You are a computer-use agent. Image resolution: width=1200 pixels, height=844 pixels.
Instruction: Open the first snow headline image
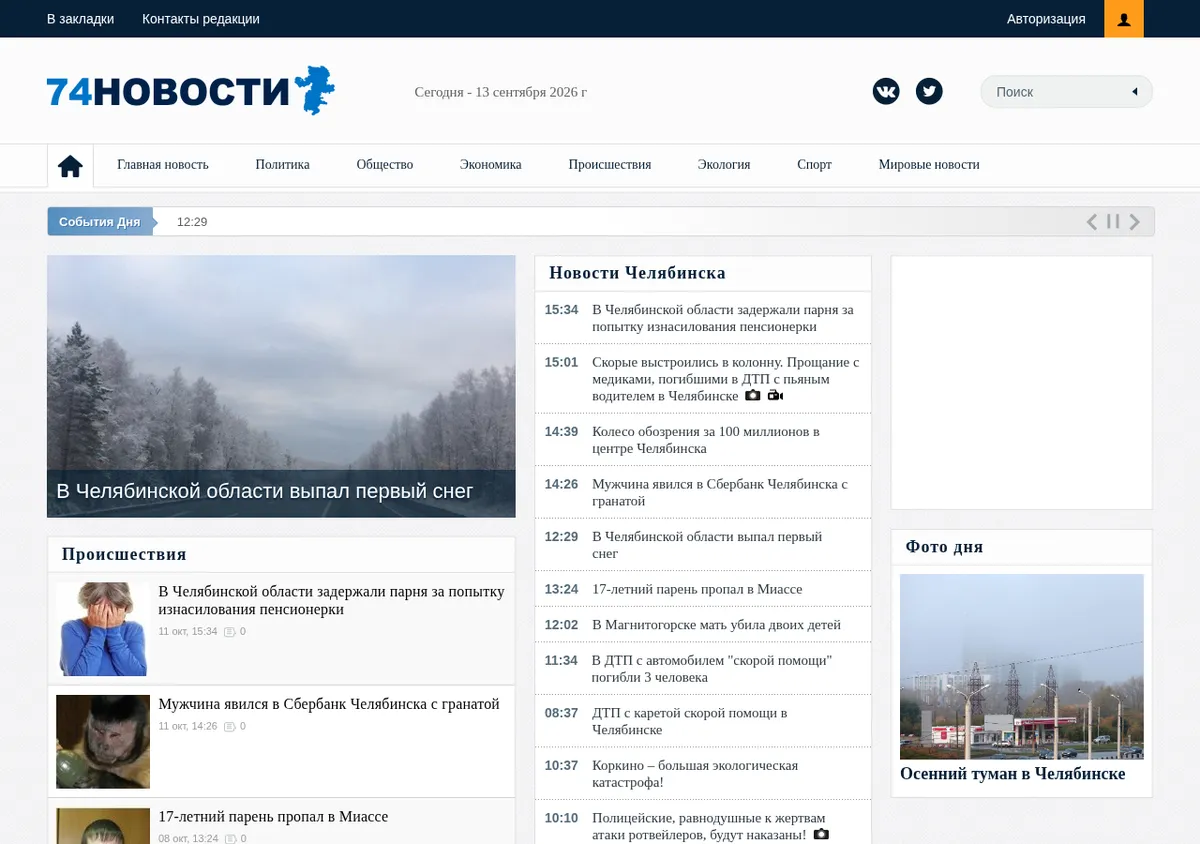(x=281, y=386)
